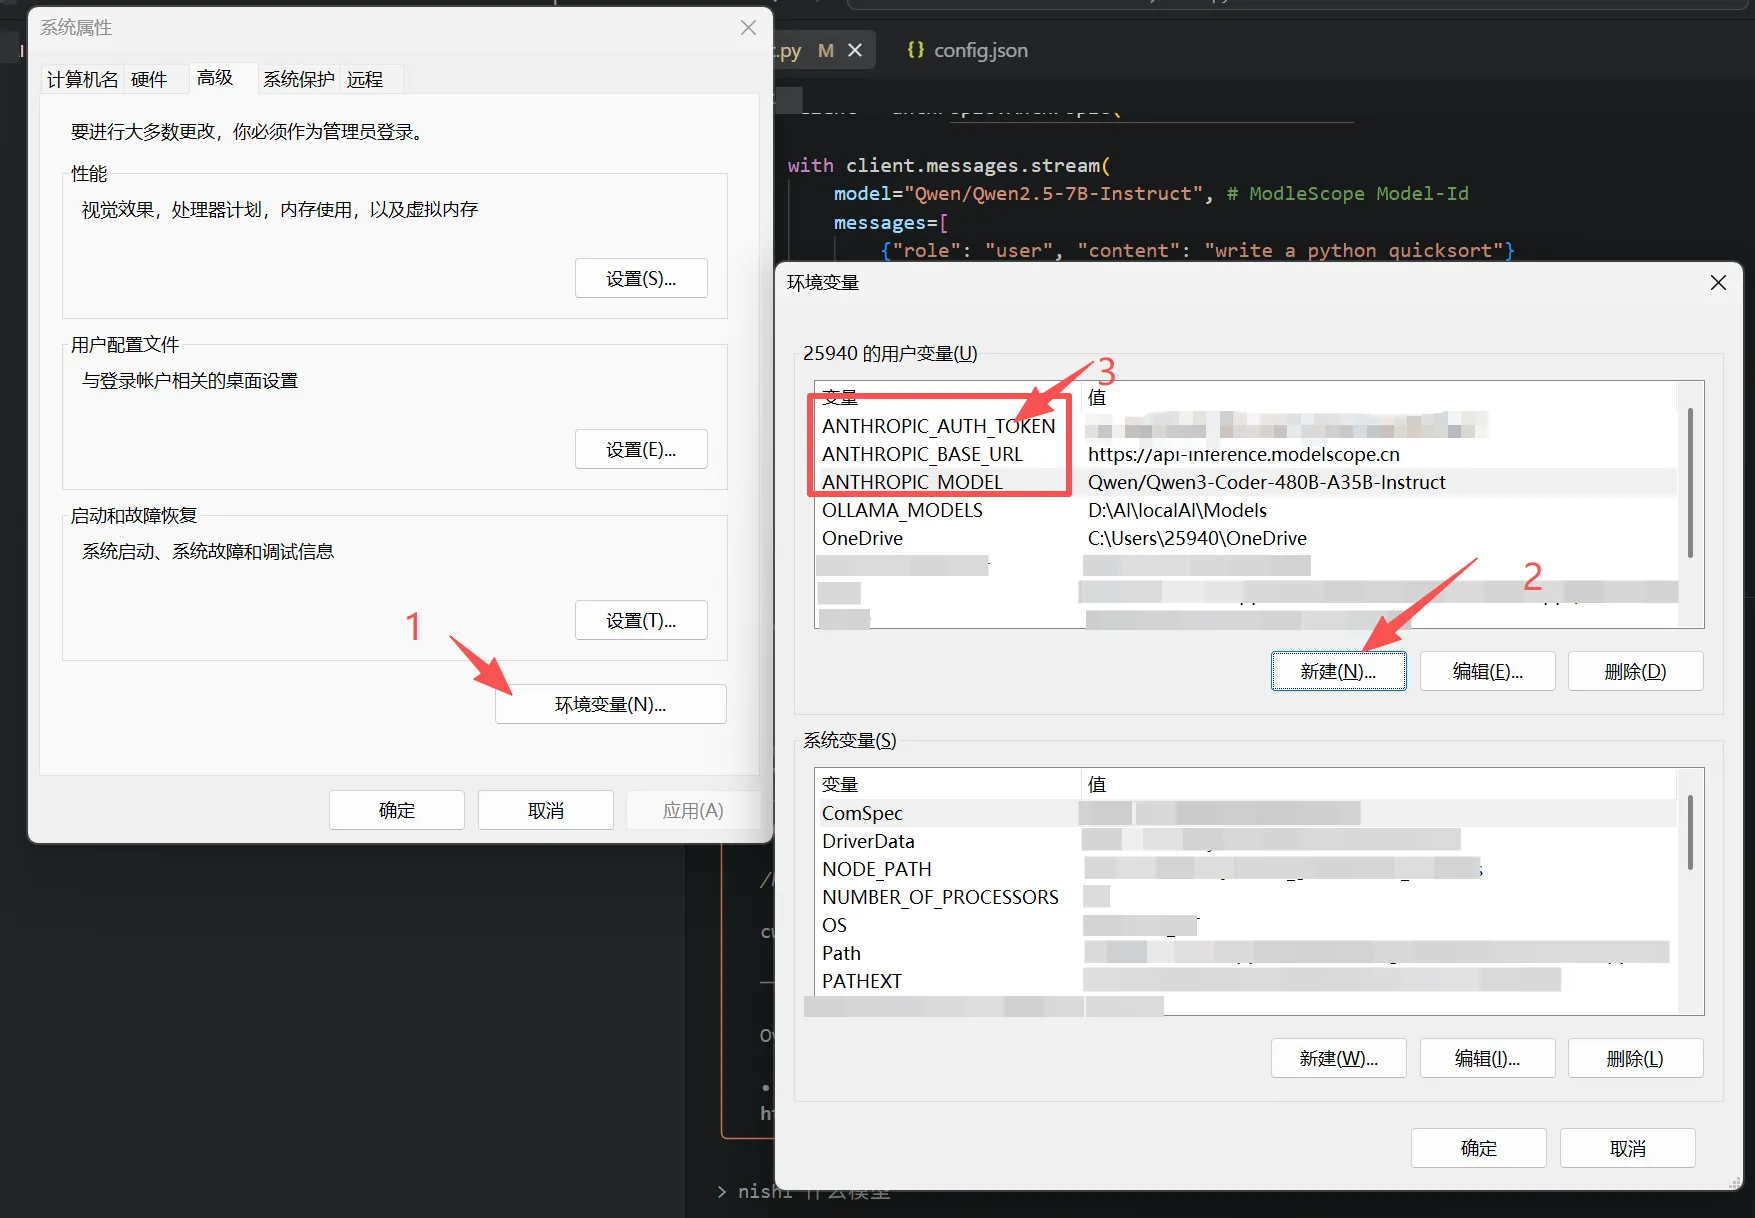Open user profile 设置(E)... button
The height and width of the screenshot is (1218, 1755).
[641, 449]
